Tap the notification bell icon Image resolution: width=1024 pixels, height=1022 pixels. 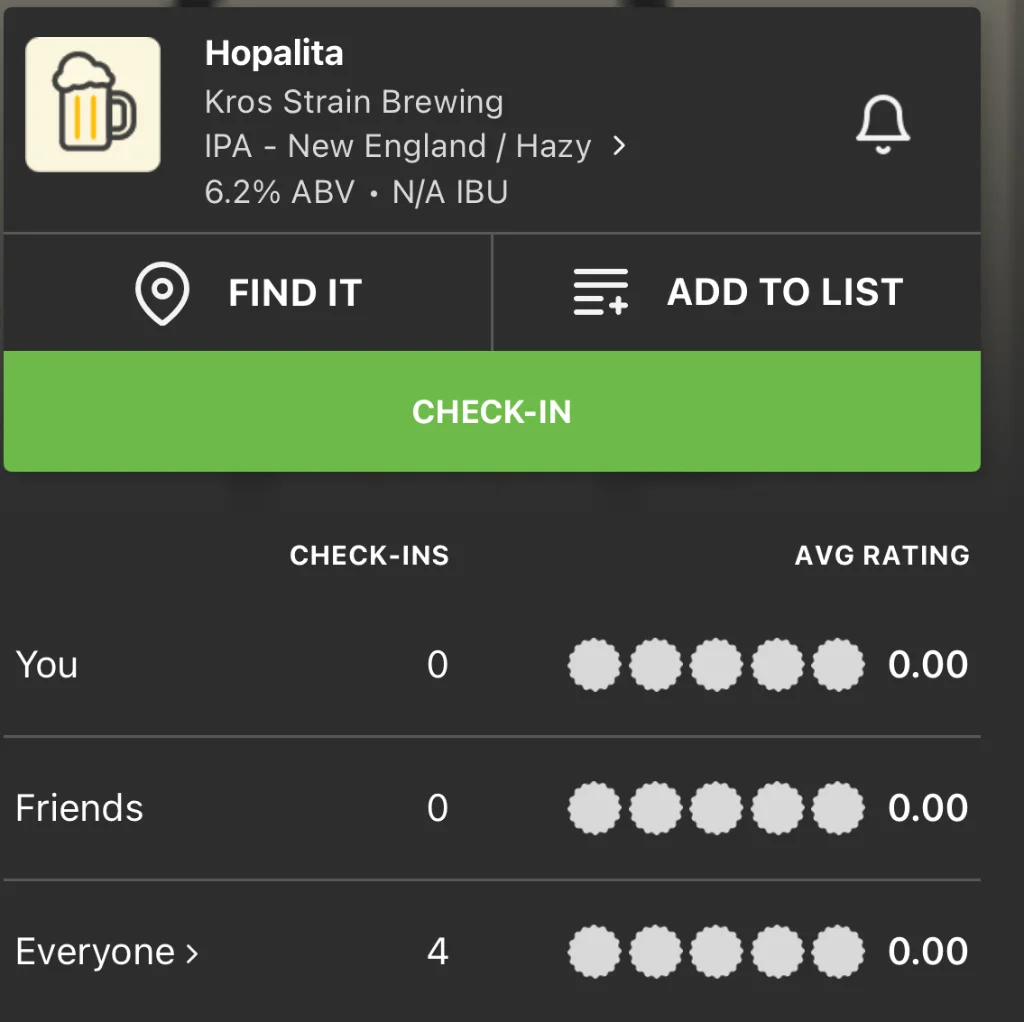tap(882, 125)
